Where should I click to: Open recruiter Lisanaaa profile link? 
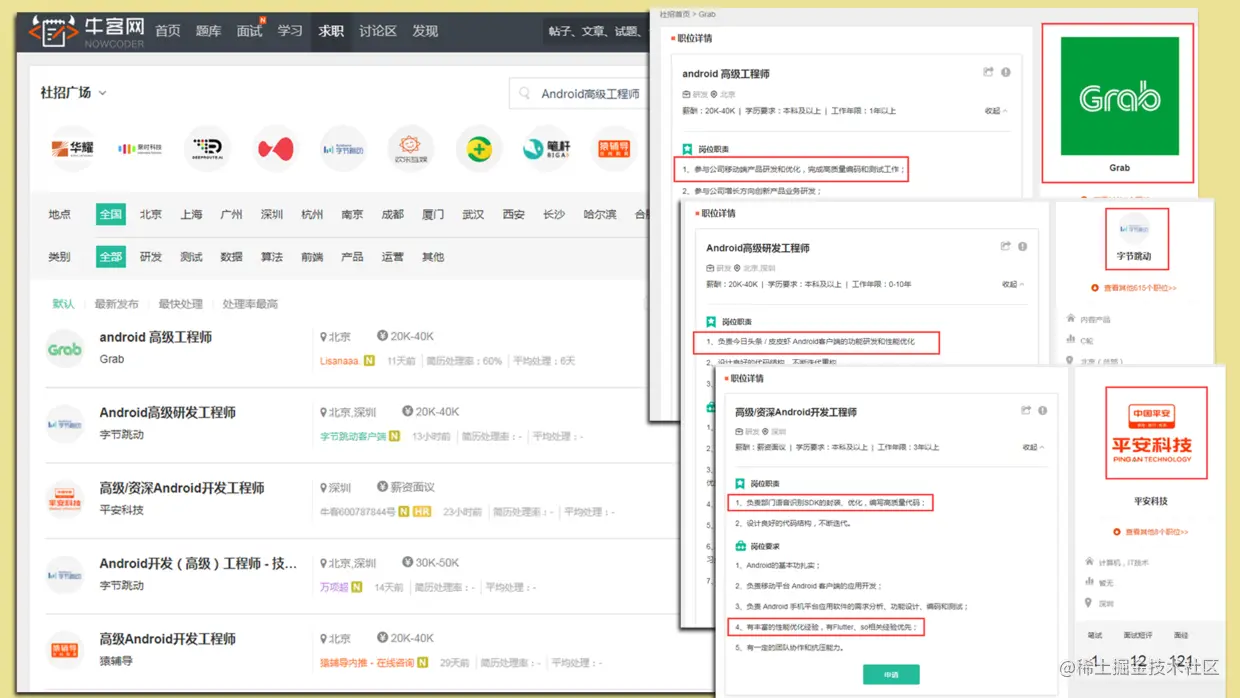339,361
